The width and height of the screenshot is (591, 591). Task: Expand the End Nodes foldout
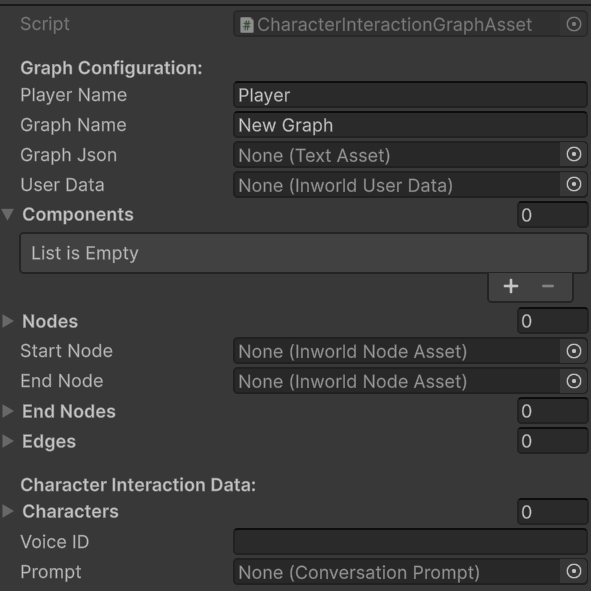tap(8, 411)
